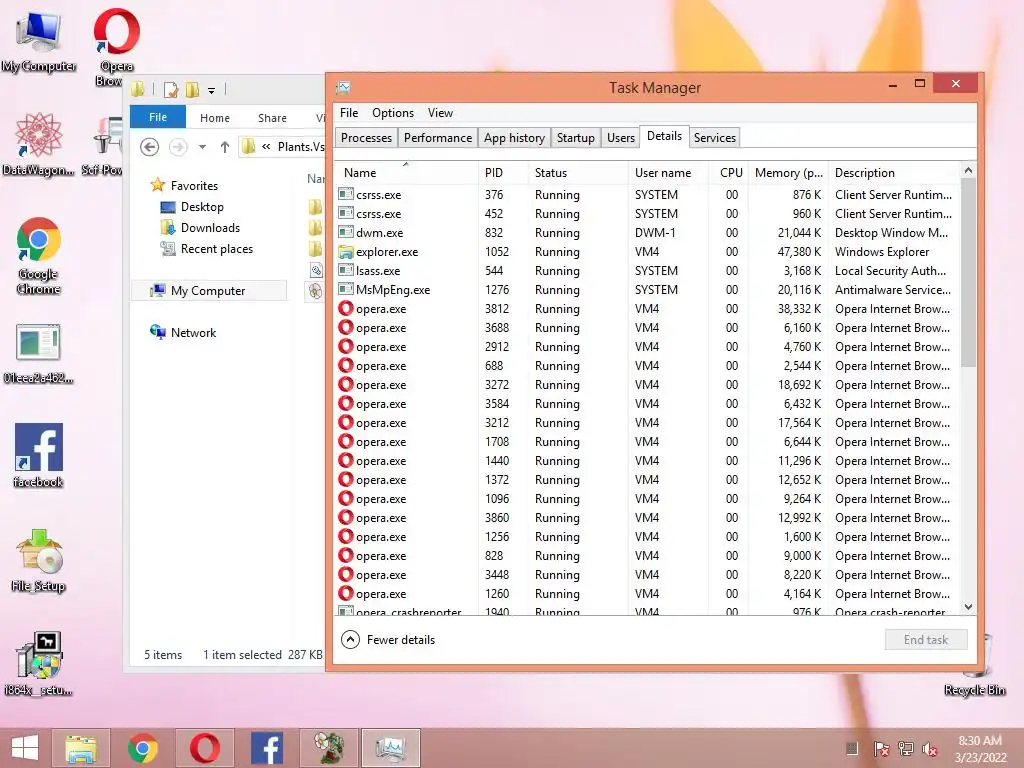The image size is (1024, 768).
Task: Click the volume muted tray icon
Action: point(930,749)
